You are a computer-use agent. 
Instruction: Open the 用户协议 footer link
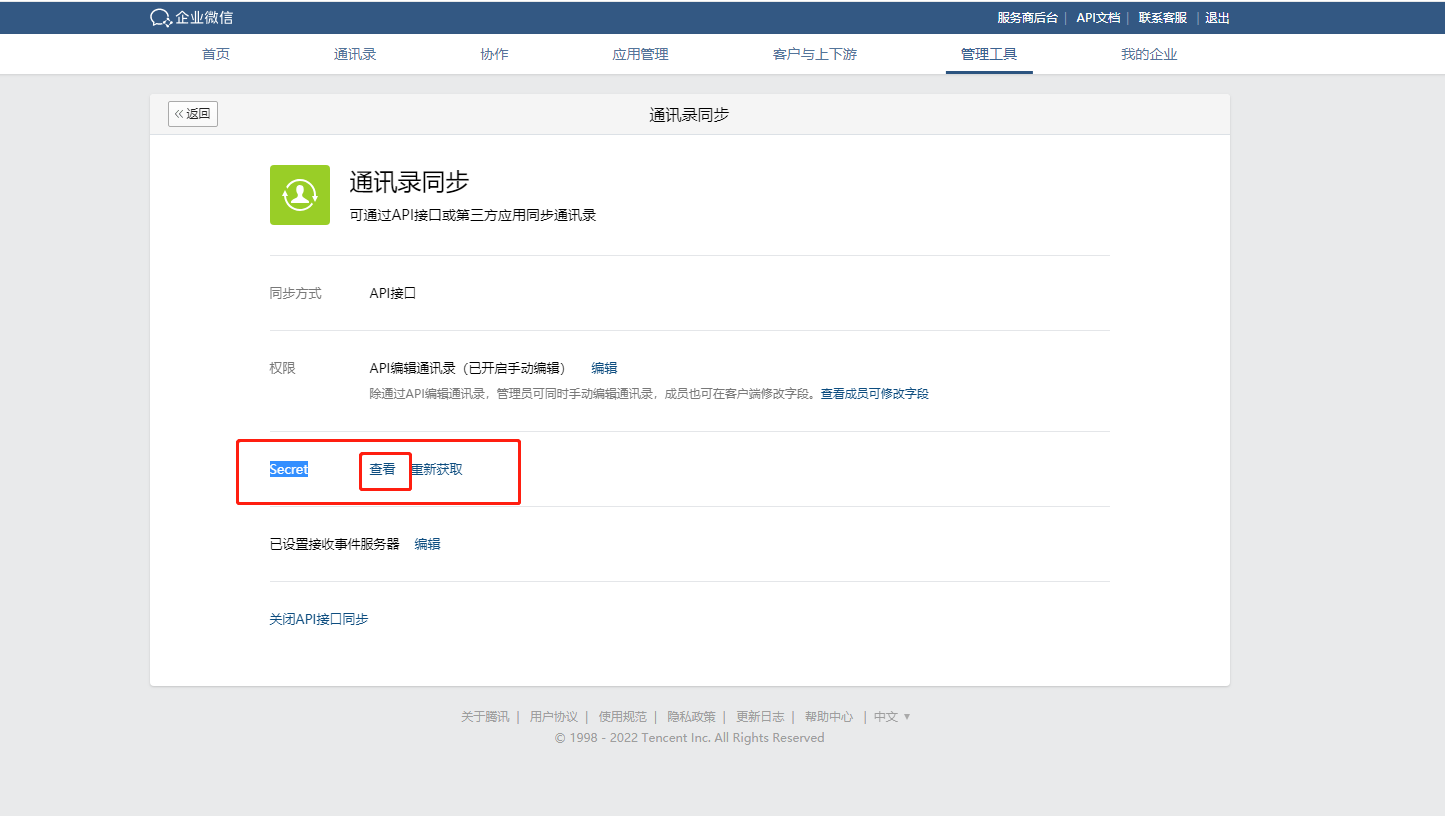pos(554,717)
